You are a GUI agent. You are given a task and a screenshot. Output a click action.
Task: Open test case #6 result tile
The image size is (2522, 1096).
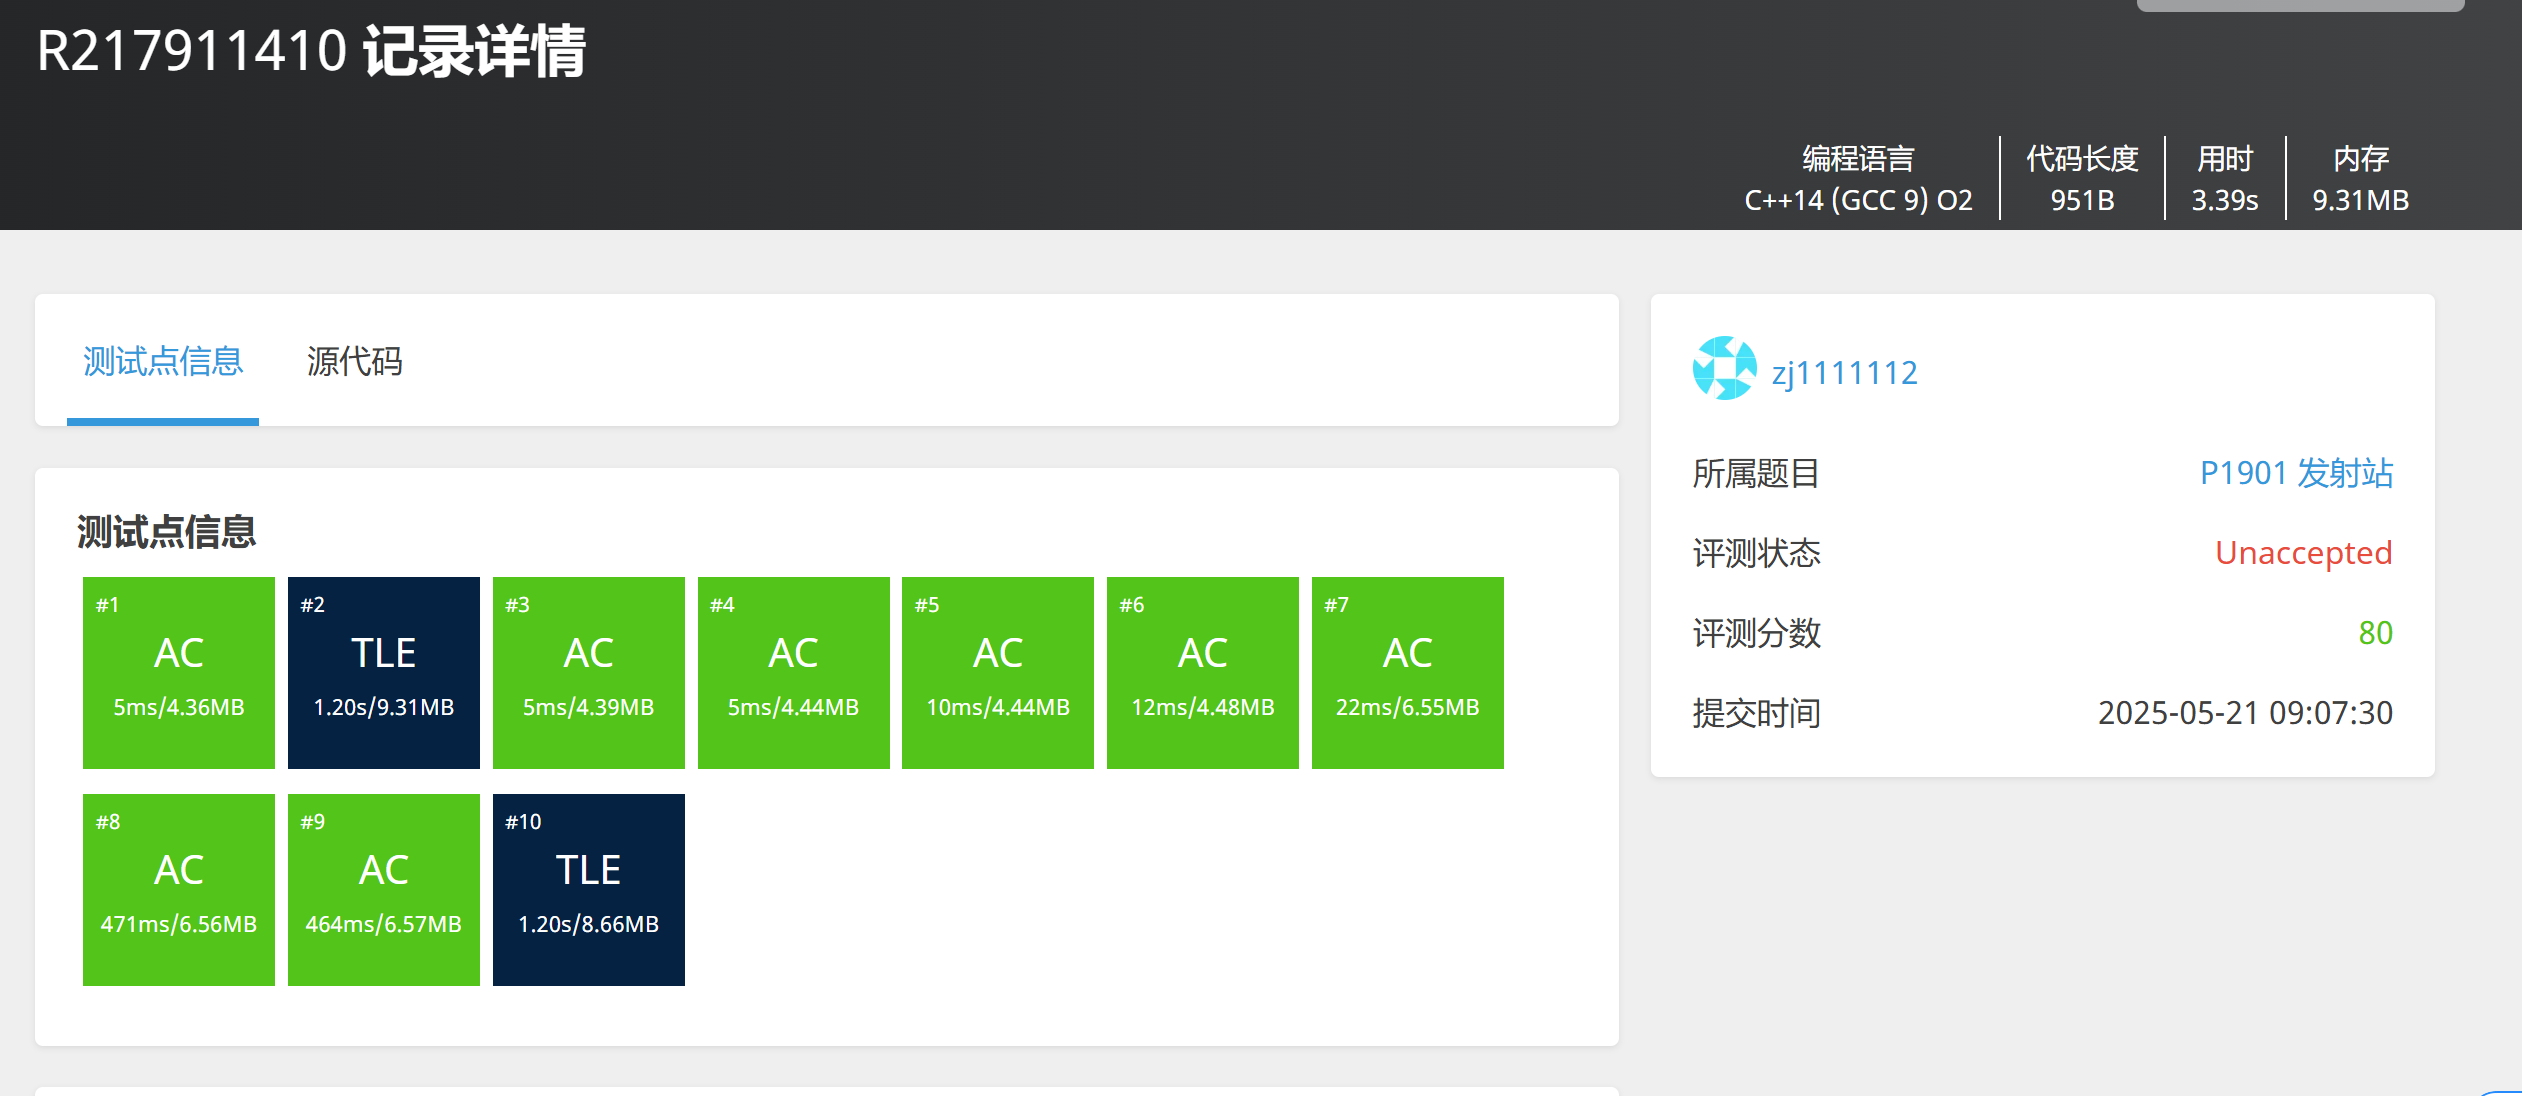click(1203, 672)
